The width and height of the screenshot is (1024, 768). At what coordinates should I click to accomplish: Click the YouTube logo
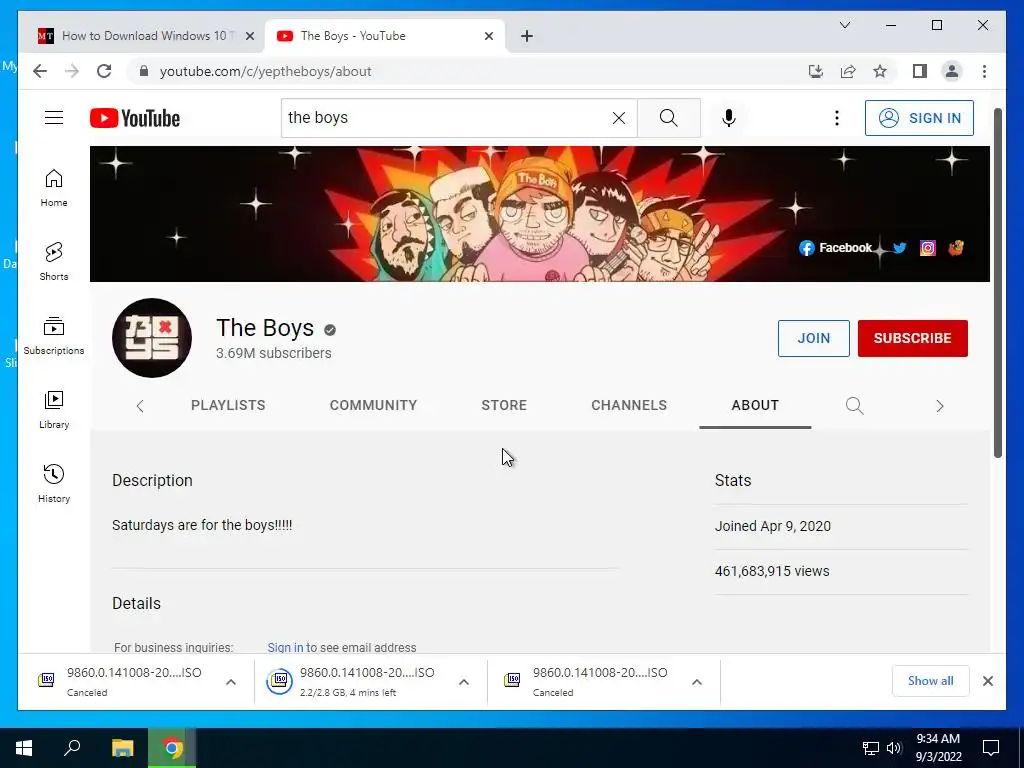pyautogui.click(x=135, y=118)
